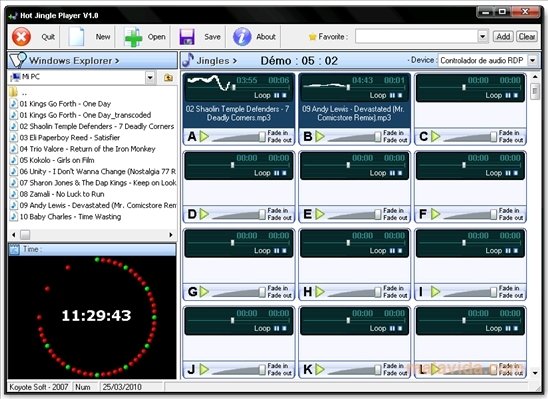Adjust volume slider of jingle B
548x399 pixels.
coord(378,137)
